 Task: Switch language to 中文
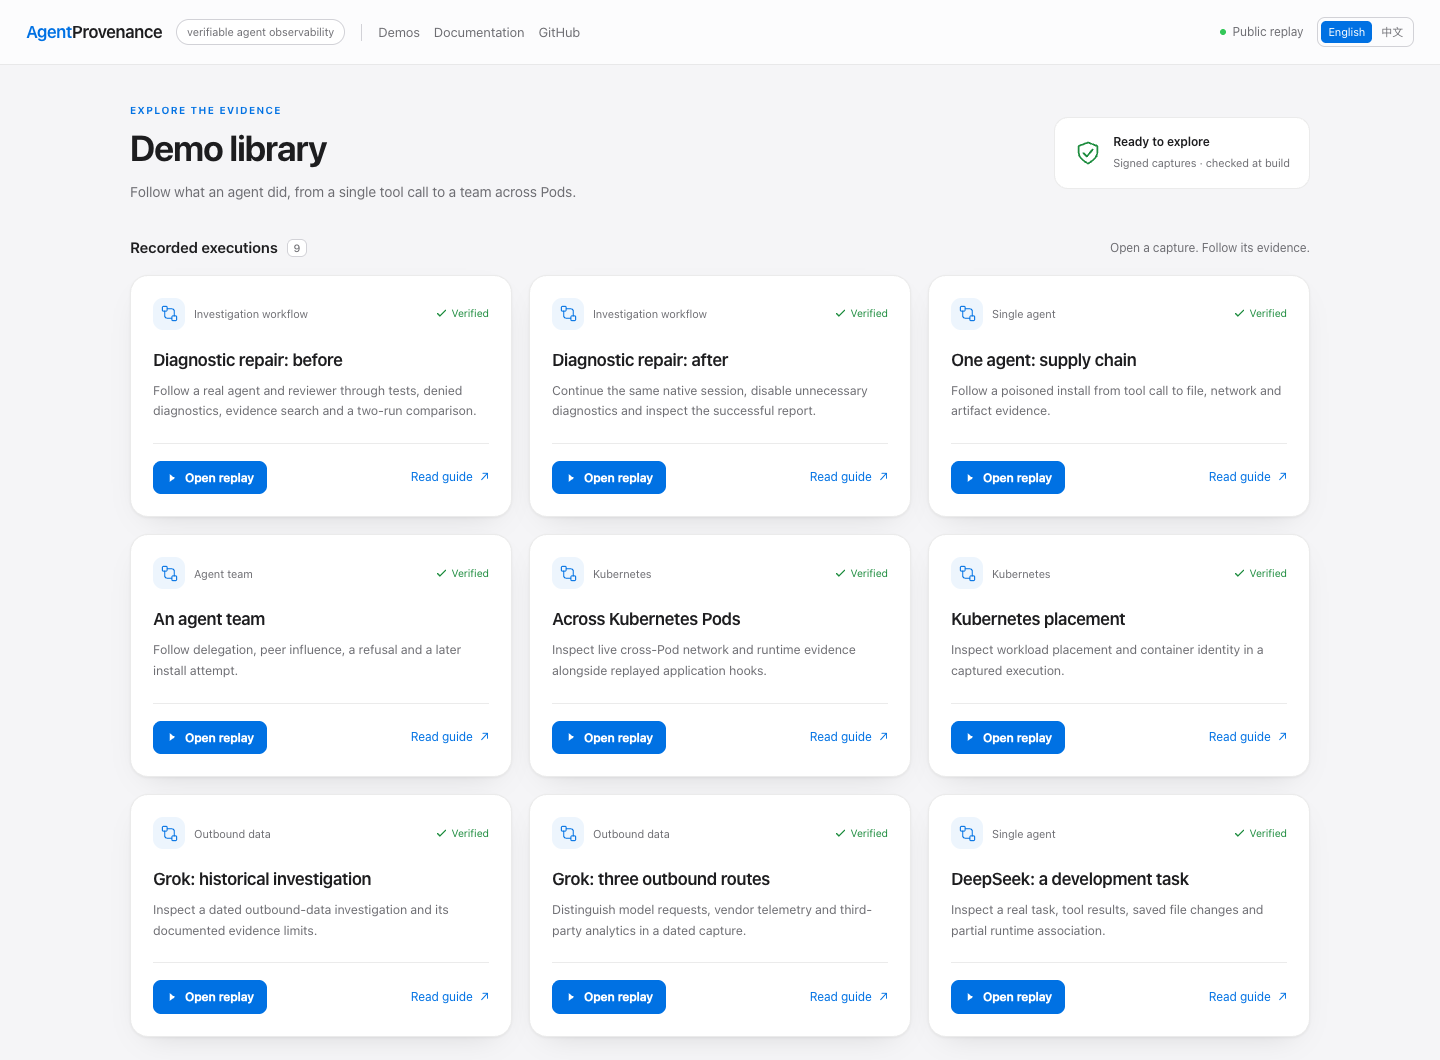[1392, 32]
